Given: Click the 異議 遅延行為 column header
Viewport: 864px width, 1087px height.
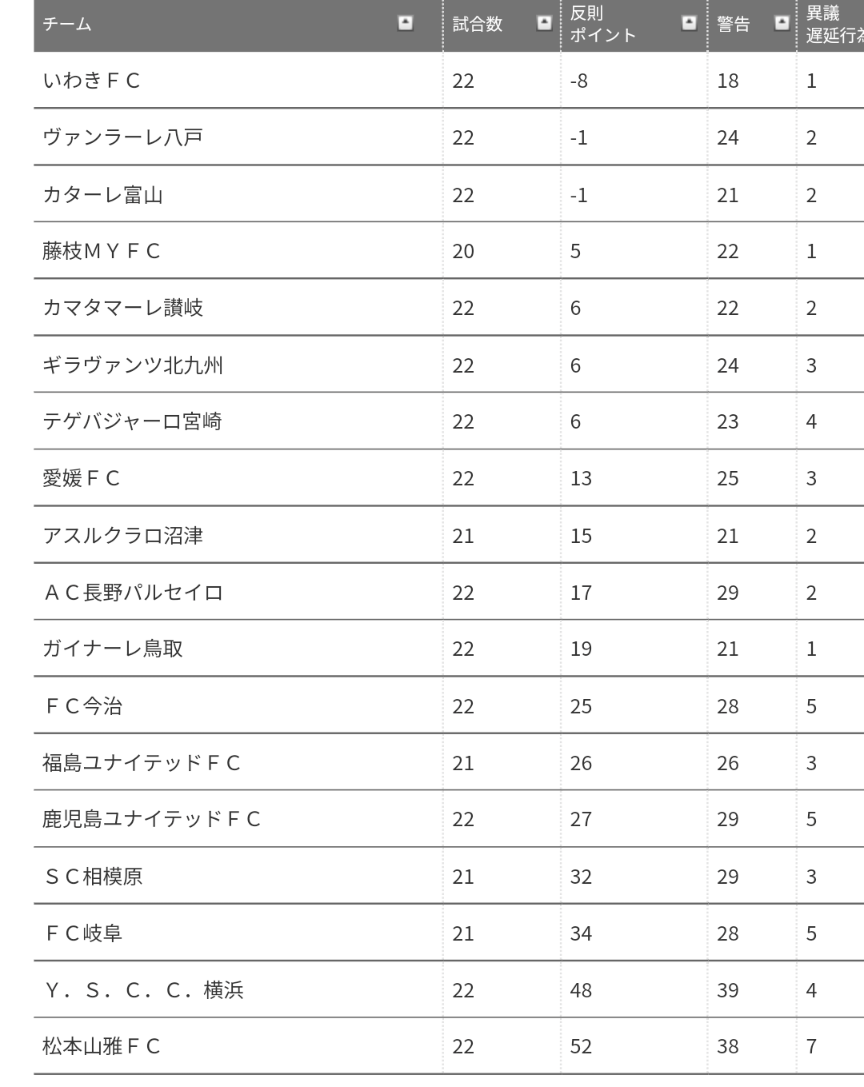Looking at the screenshot, I should pos(831,24).
